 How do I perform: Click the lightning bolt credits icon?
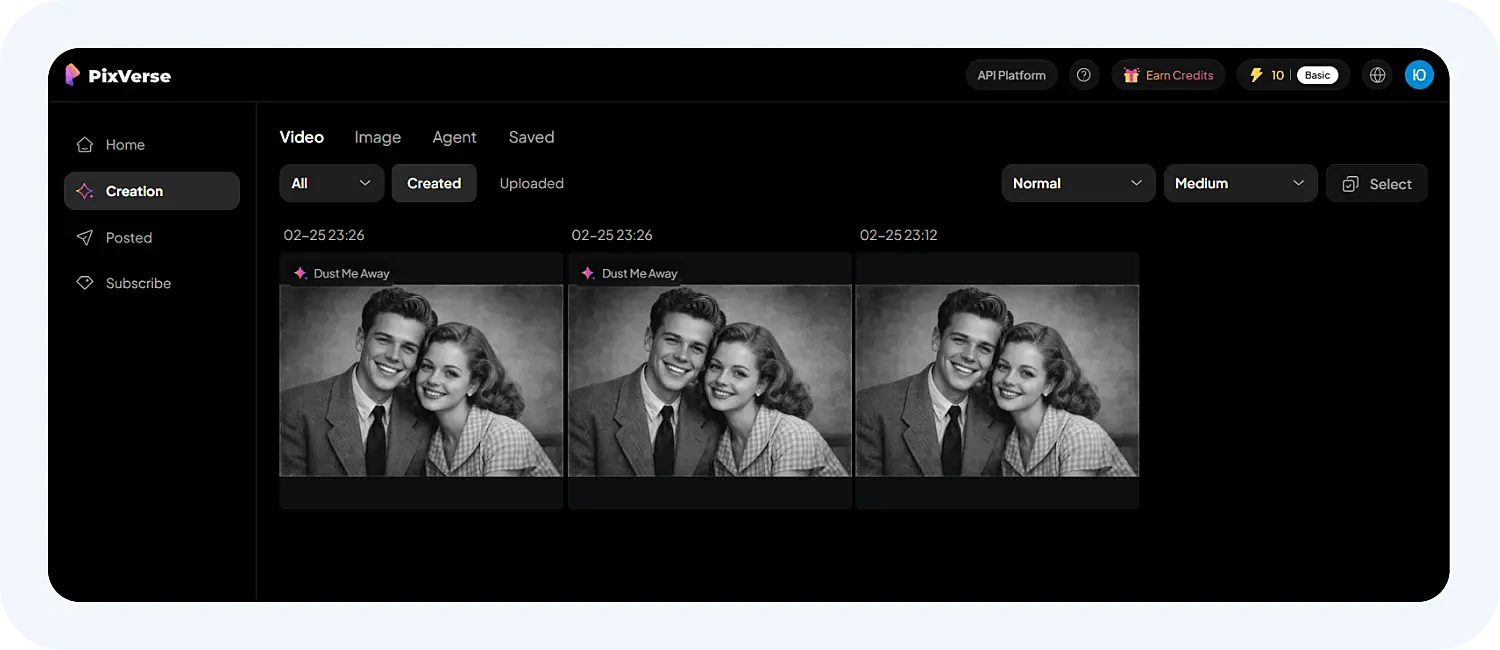pyautogui.click(x=1256, y=75)
